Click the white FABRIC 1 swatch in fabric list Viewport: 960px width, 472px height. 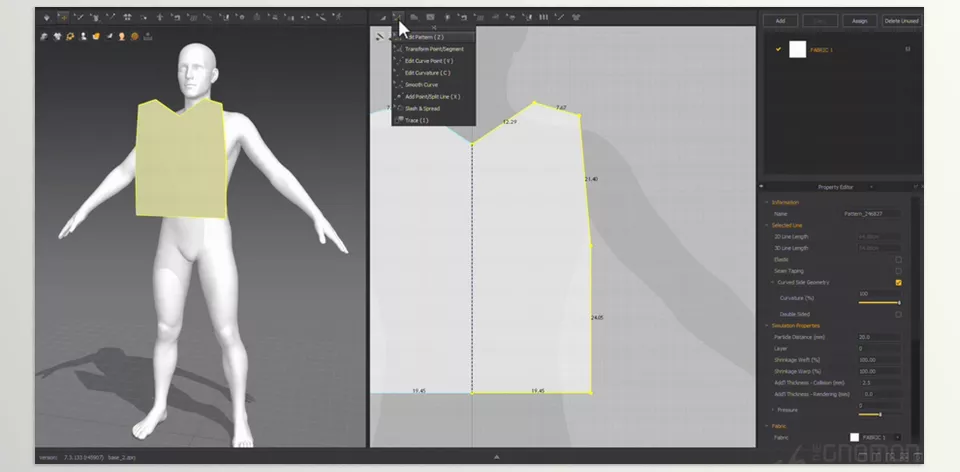coord(797,50)
